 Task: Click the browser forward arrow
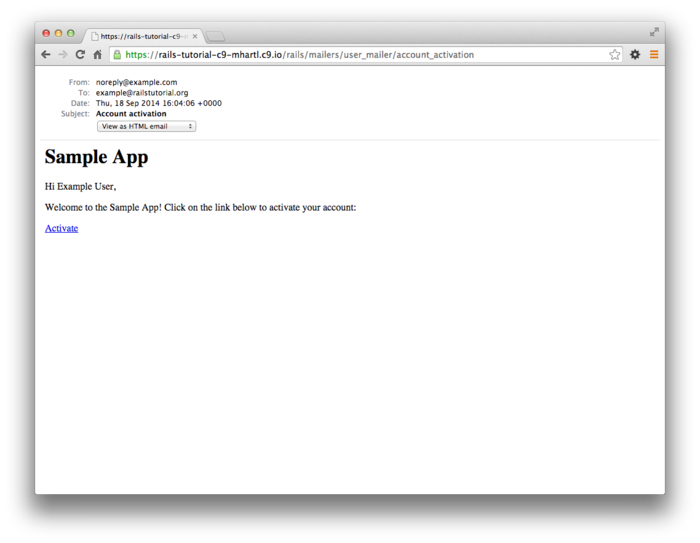tap(63, 54)
